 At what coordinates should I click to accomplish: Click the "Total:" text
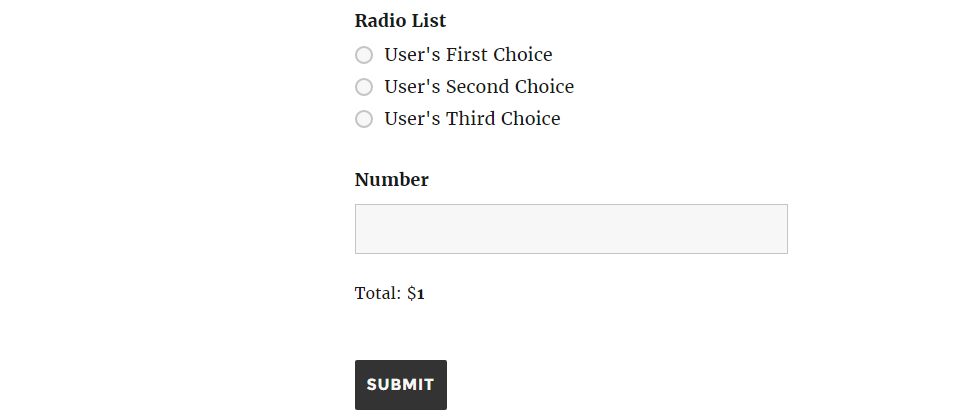pyautogui.click(x=378, y=294)
